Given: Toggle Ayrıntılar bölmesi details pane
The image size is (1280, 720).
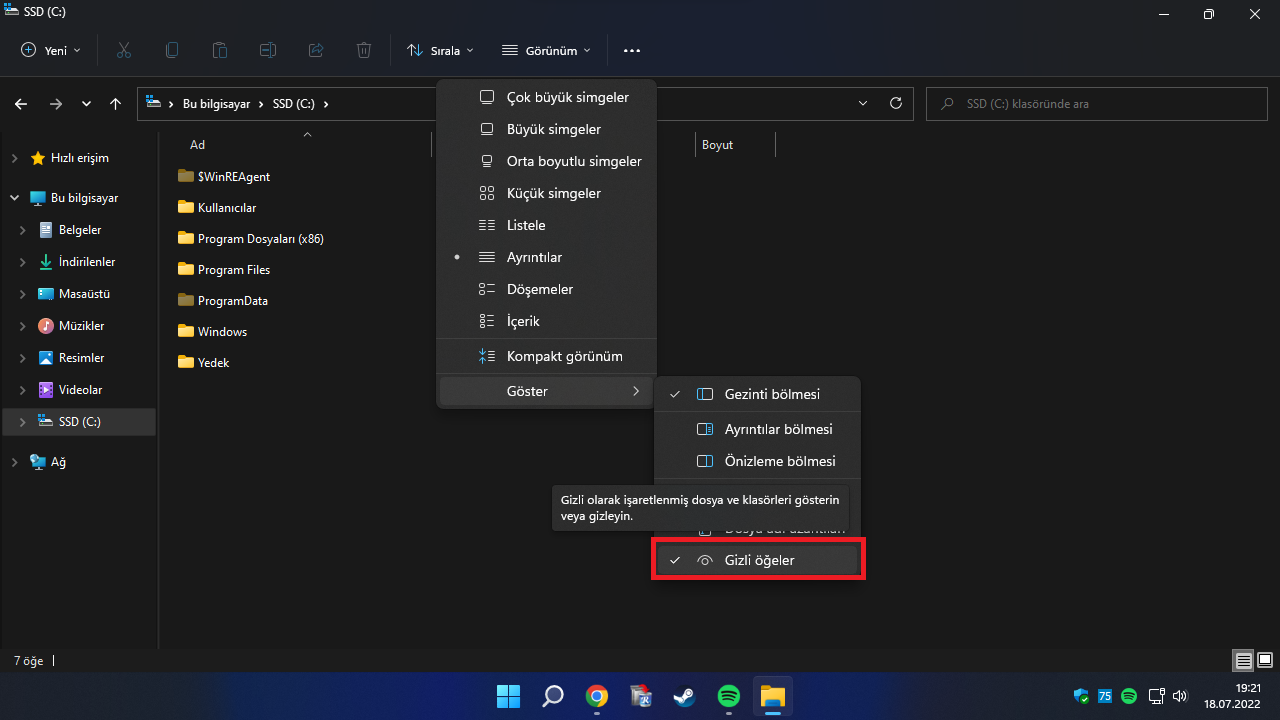Looking at the screenshot, I should pyautogui.click(x=757, y=429).
